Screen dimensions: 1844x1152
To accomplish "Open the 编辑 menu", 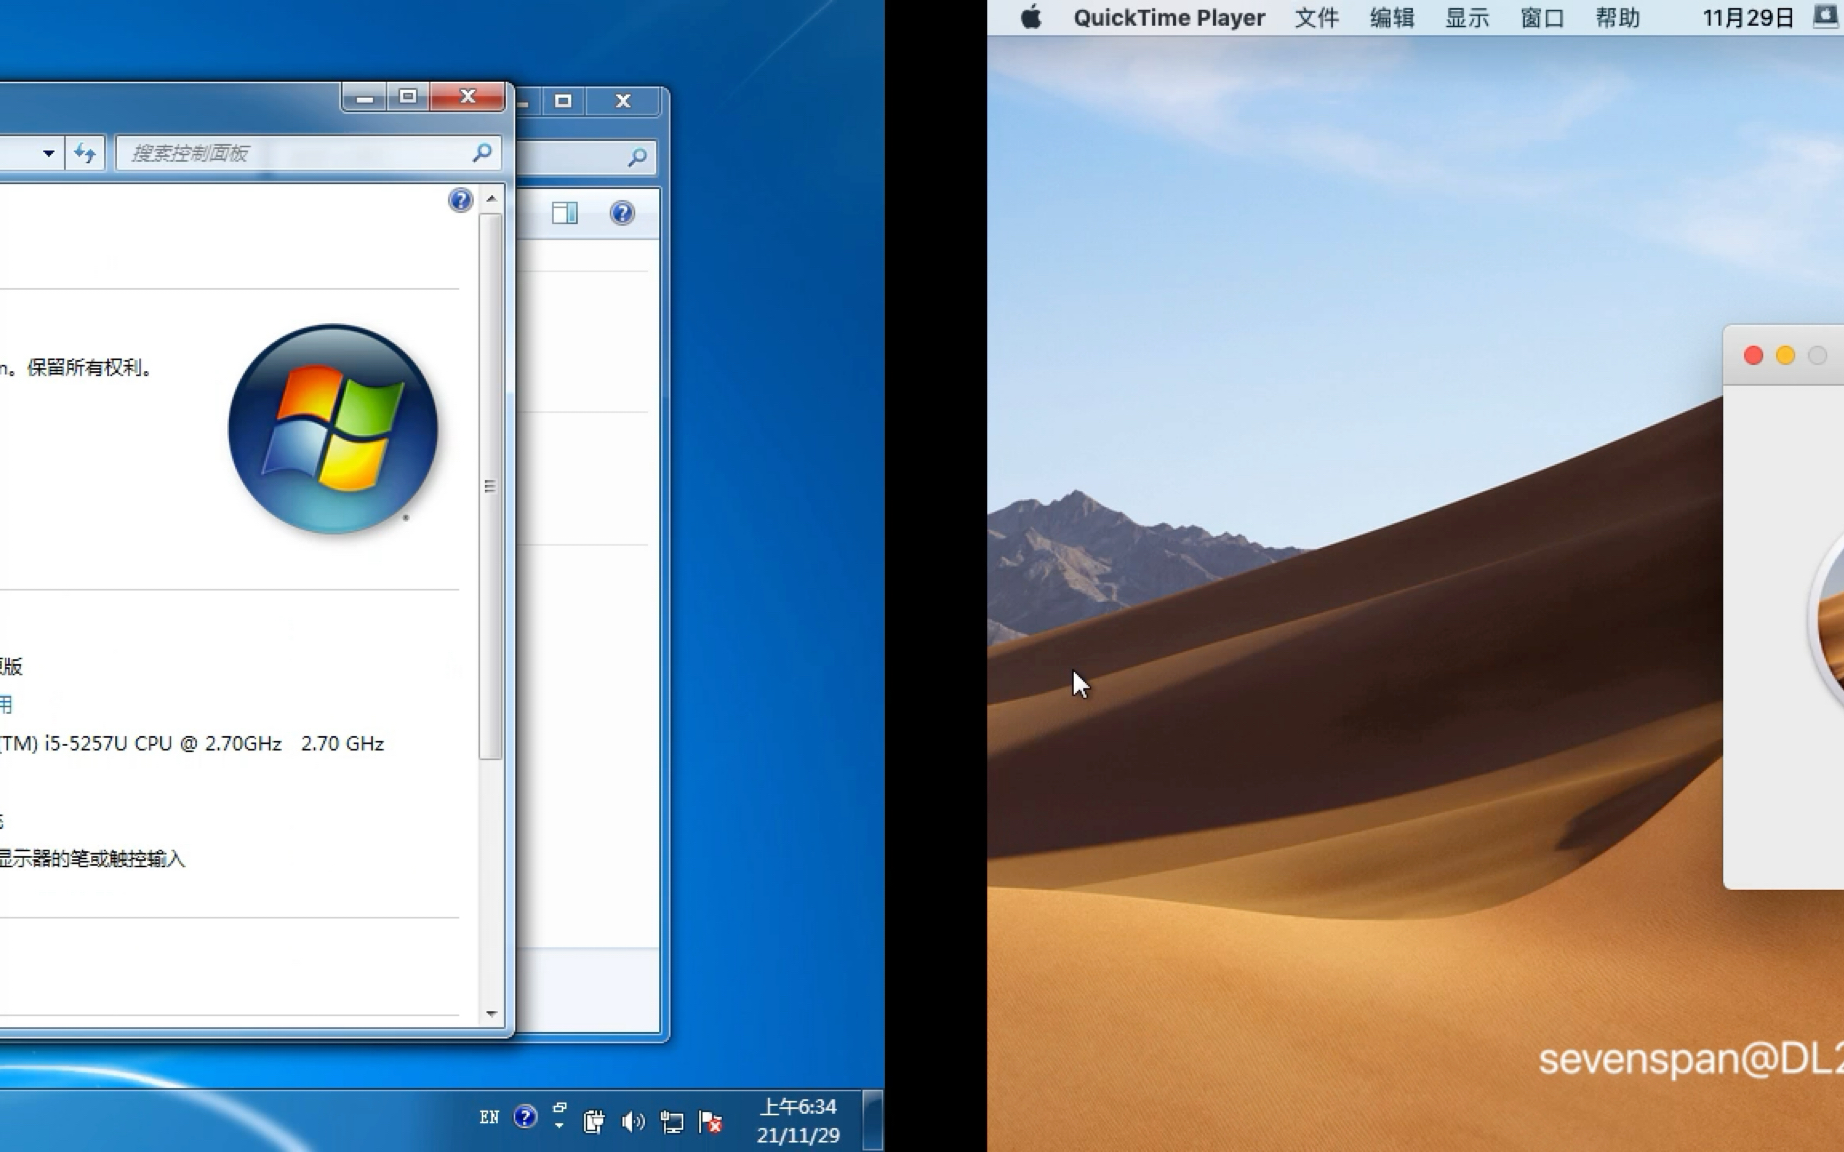I will [1392, 17].
